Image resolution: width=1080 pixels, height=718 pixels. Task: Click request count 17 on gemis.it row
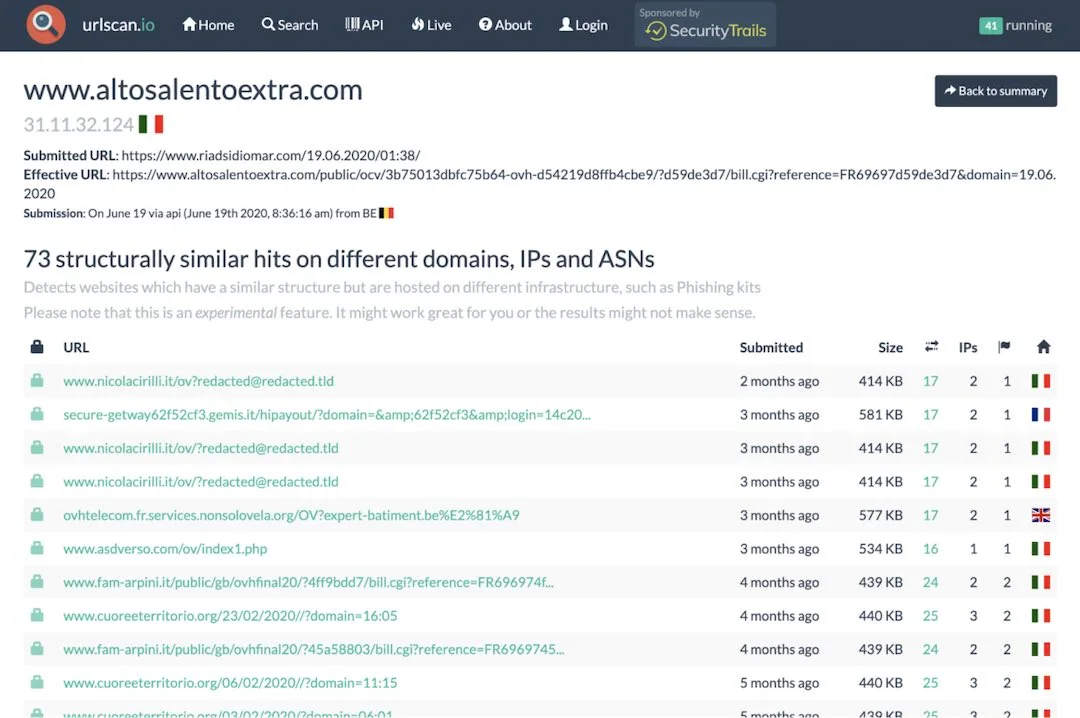tap(931, 415)
